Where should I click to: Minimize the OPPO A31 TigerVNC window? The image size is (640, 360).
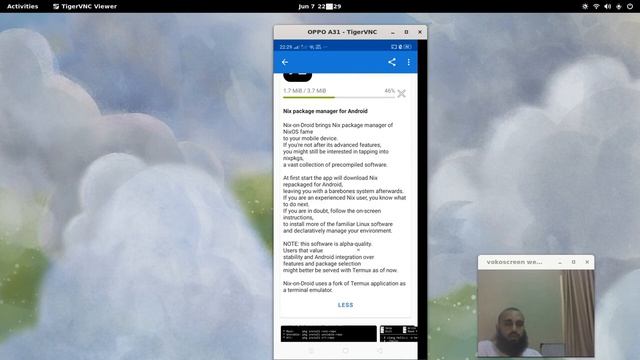pos(393,32)
